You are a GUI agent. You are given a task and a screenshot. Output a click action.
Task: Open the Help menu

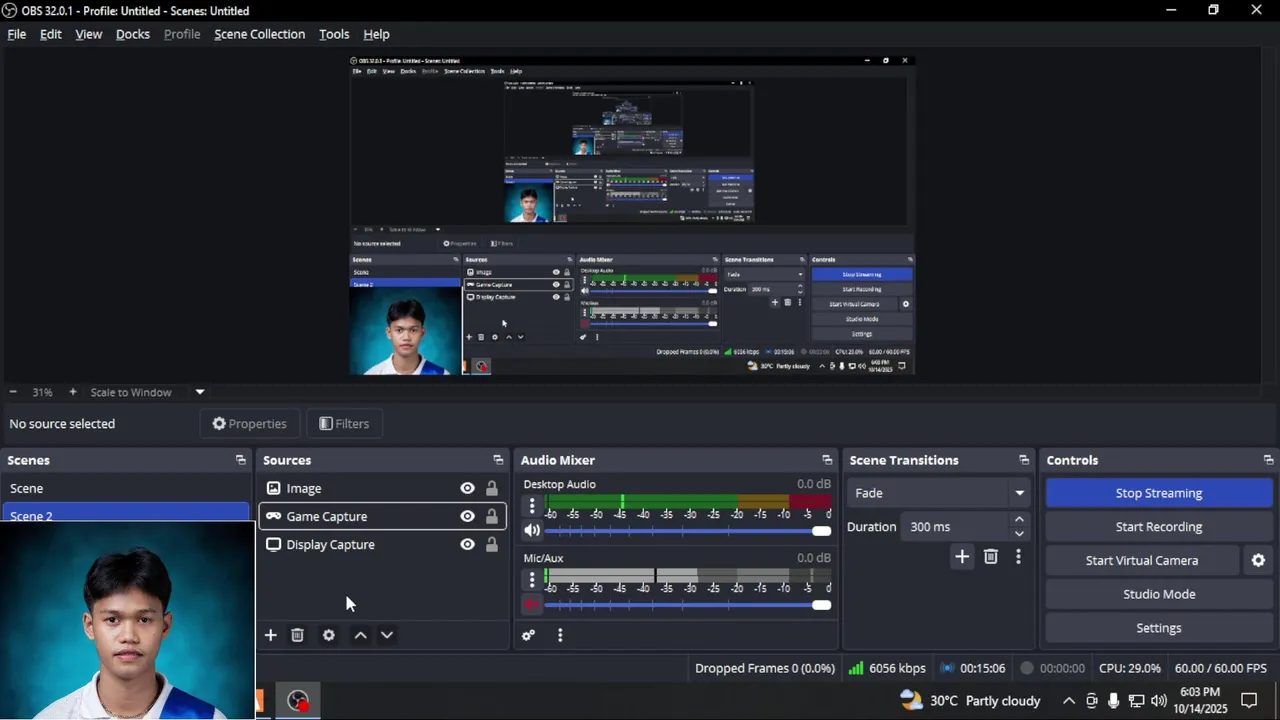click(376, 34)
